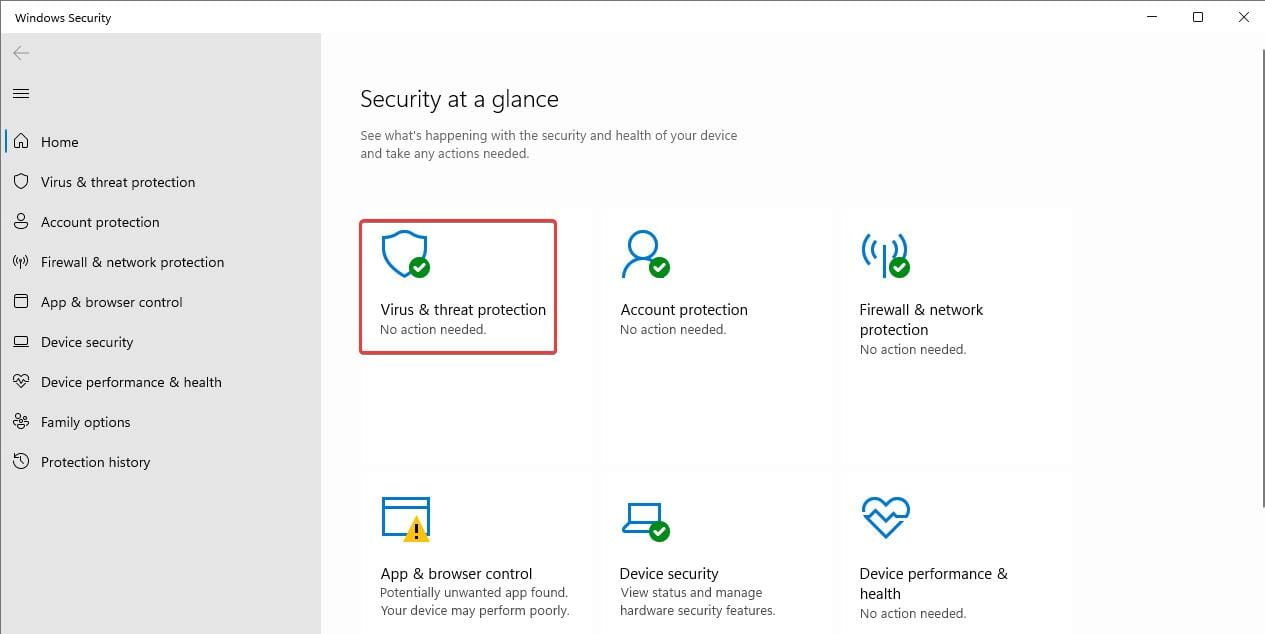Navigate back using the back arrow
This screenshot has width=1265, height=634.
20,53
